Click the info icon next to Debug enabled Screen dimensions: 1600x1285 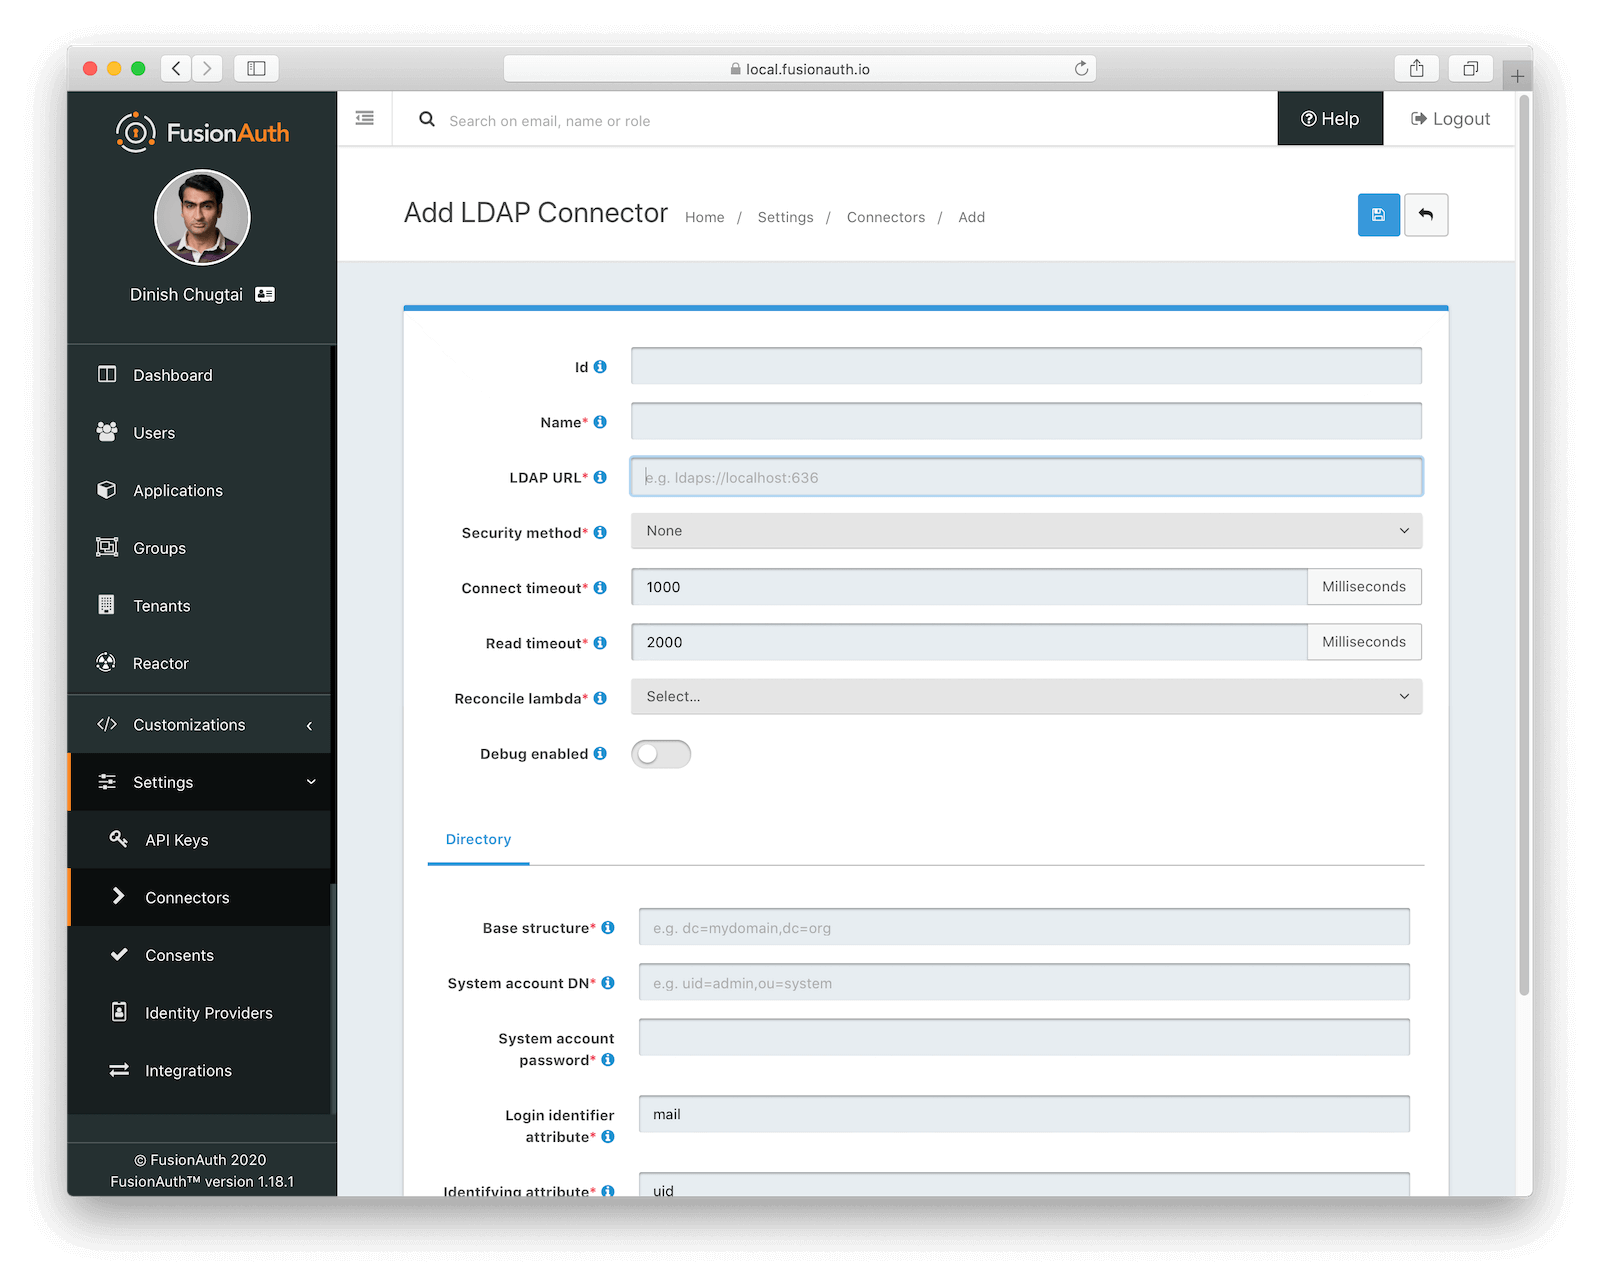pos(600,753)
